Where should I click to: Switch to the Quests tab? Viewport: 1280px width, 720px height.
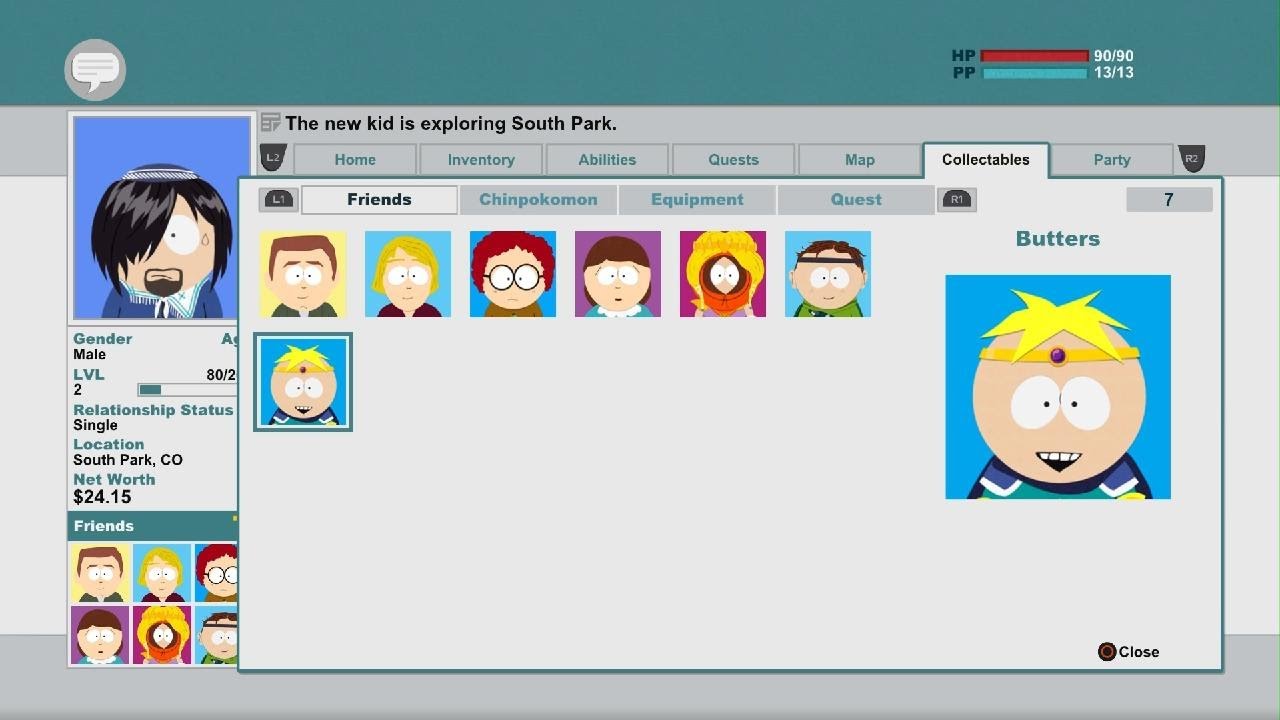[x=733, y=160]
